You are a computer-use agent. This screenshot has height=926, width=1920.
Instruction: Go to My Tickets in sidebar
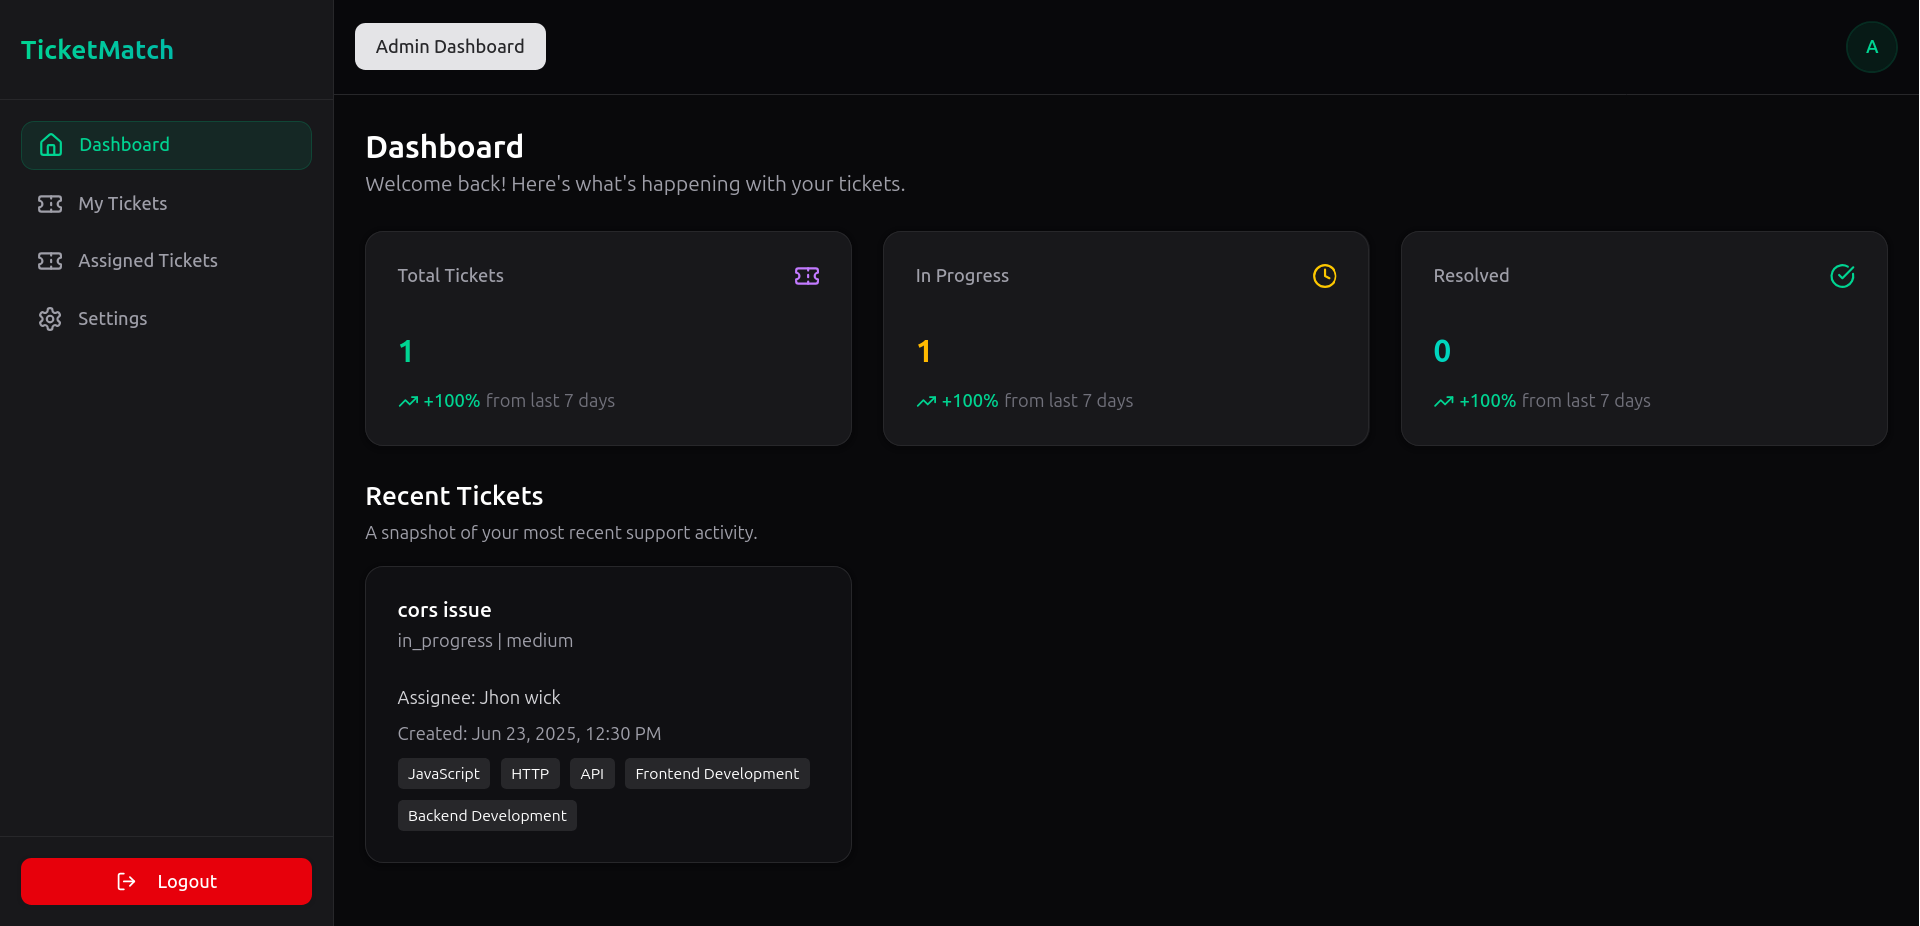[166, 204]
